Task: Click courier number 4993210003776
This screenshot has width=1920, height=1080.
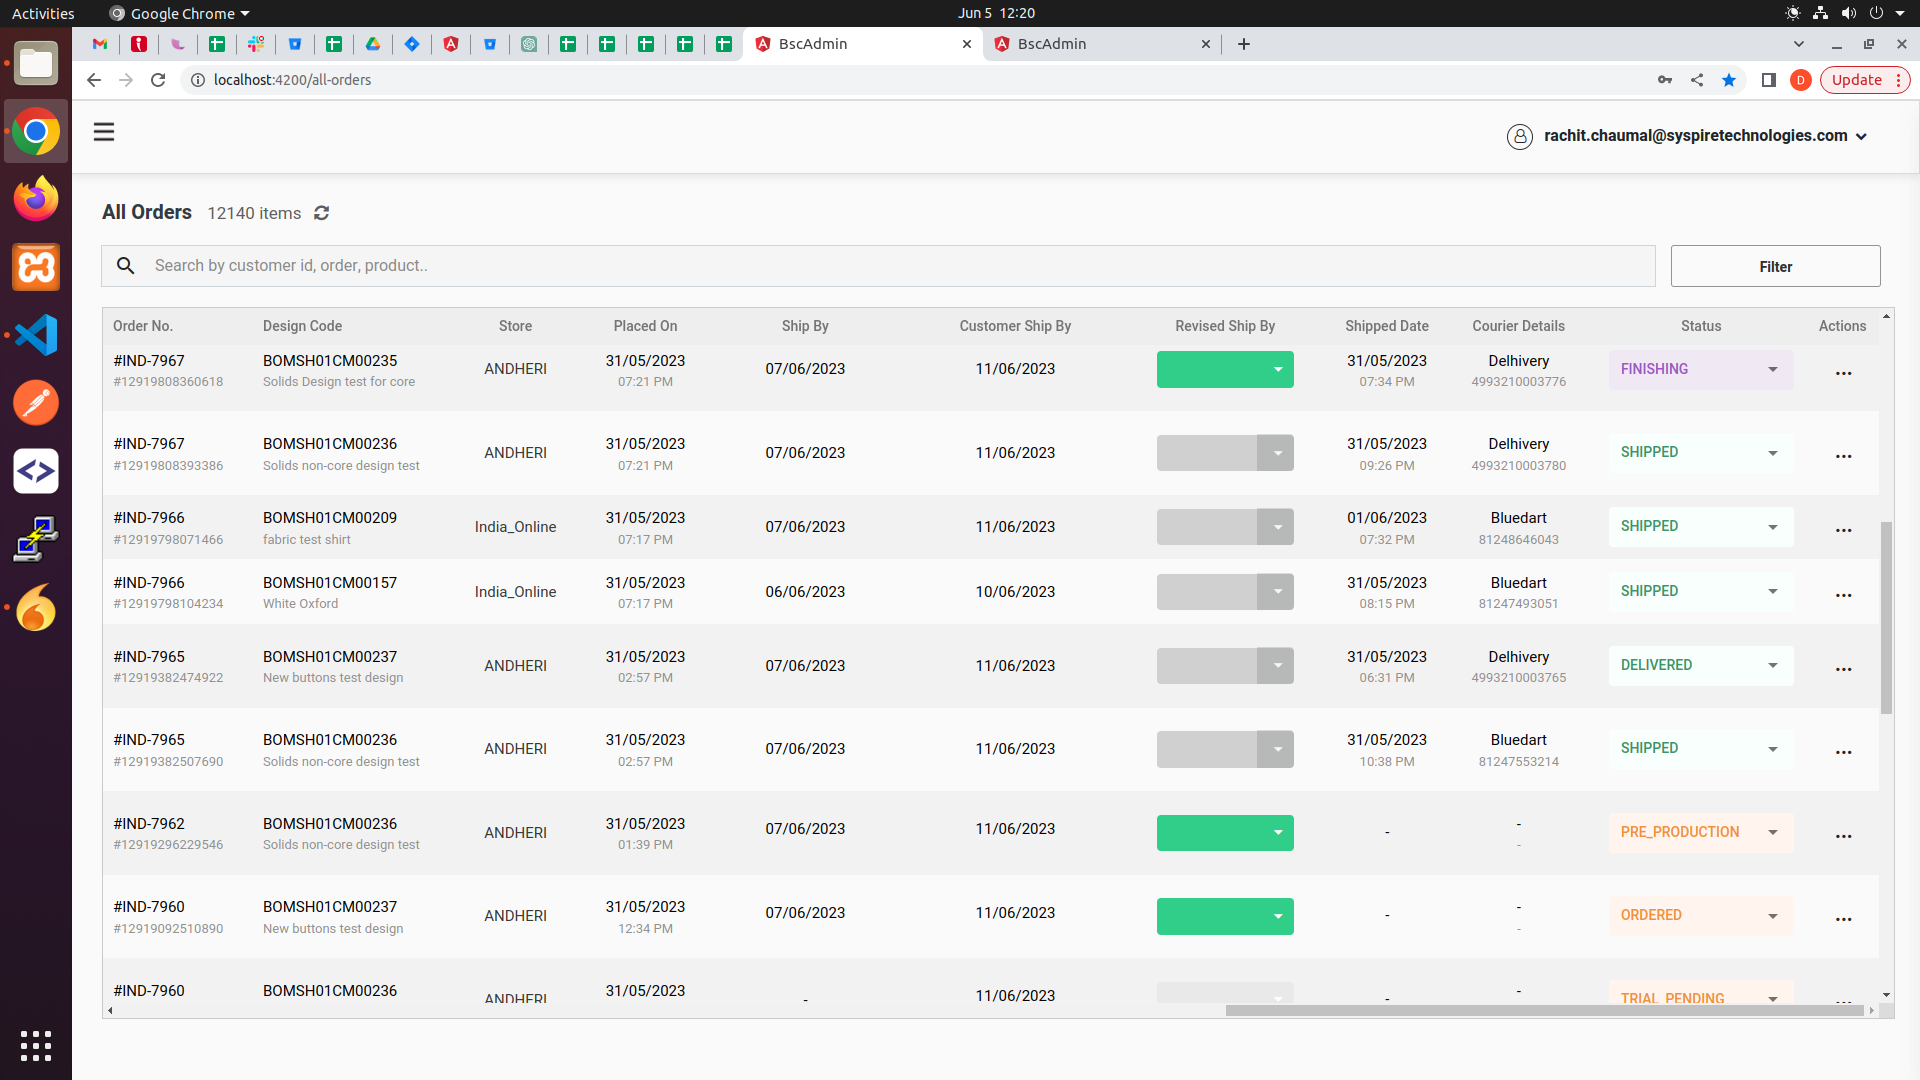Action: pyautogui.click(x=1518, y=382)
